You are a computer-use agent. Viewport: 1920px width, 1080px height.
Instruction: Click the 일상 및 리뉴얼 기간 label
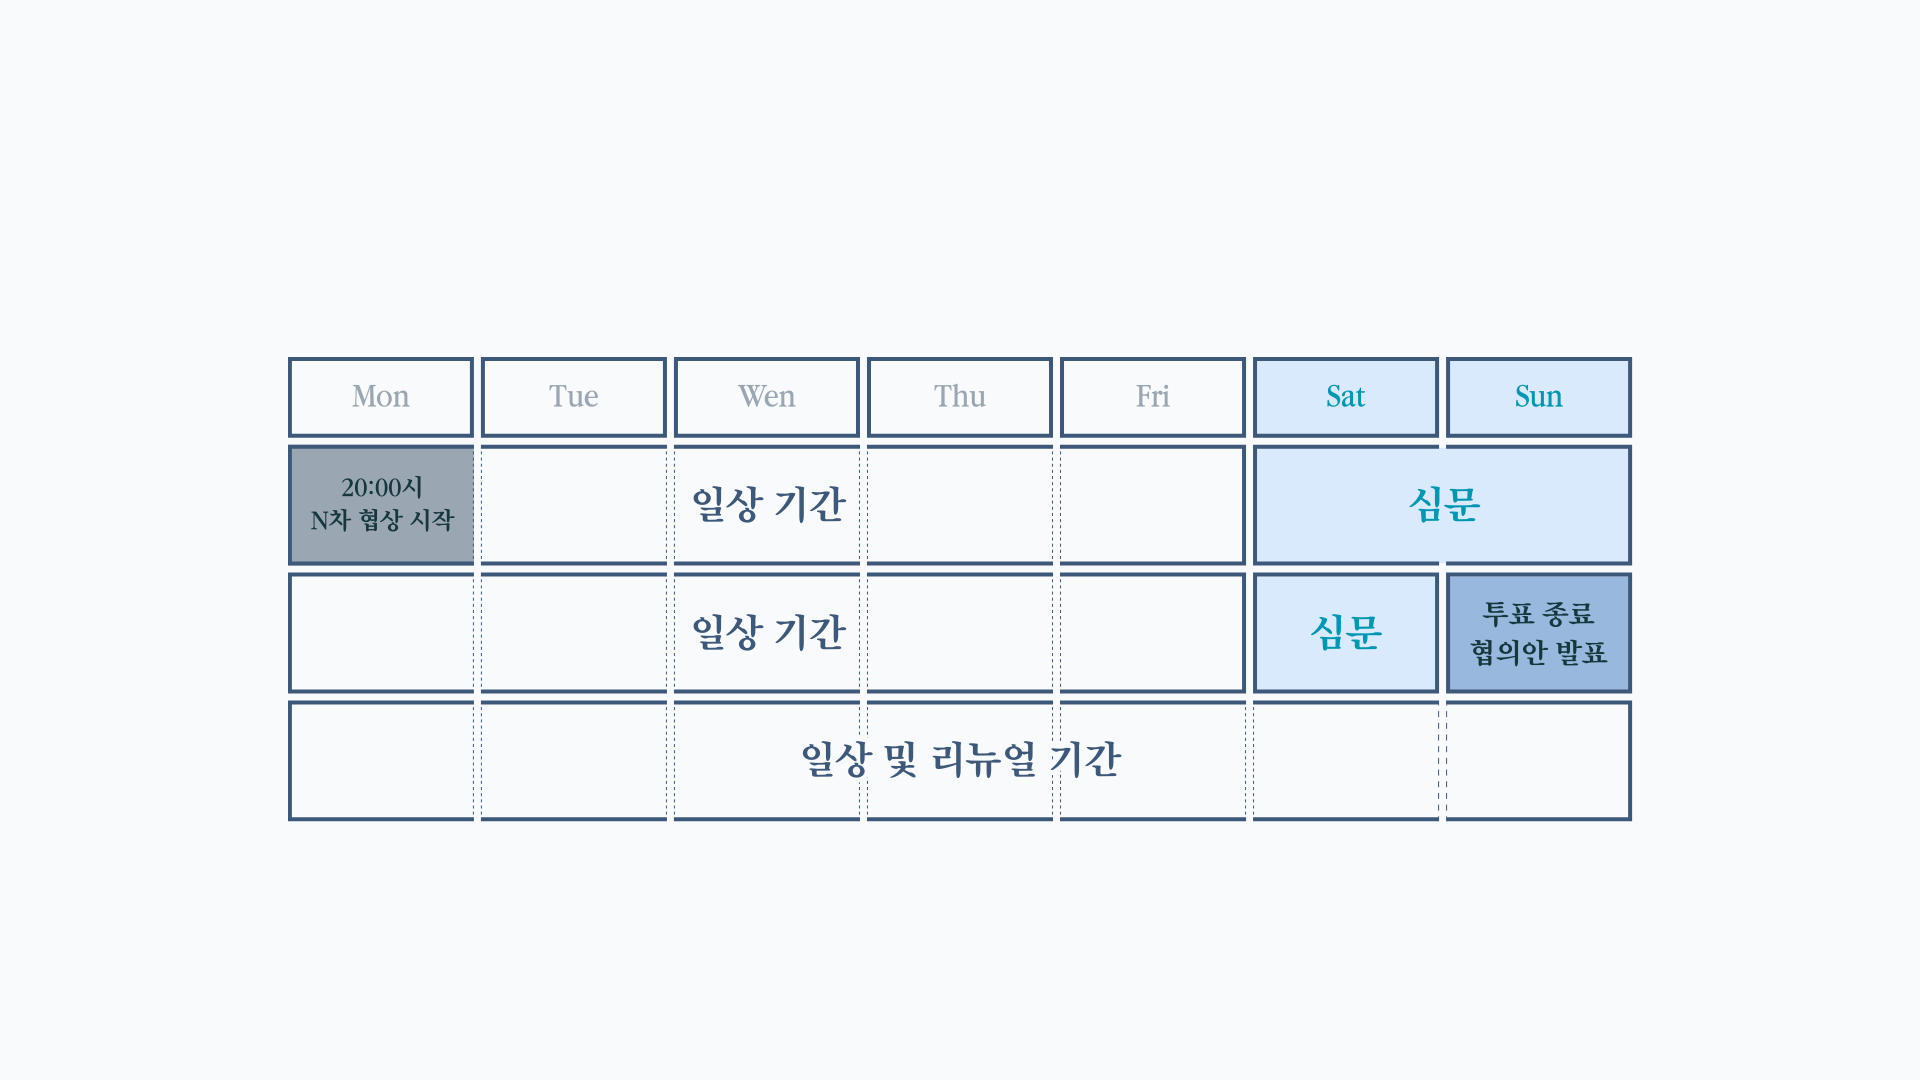pos(961,760)
